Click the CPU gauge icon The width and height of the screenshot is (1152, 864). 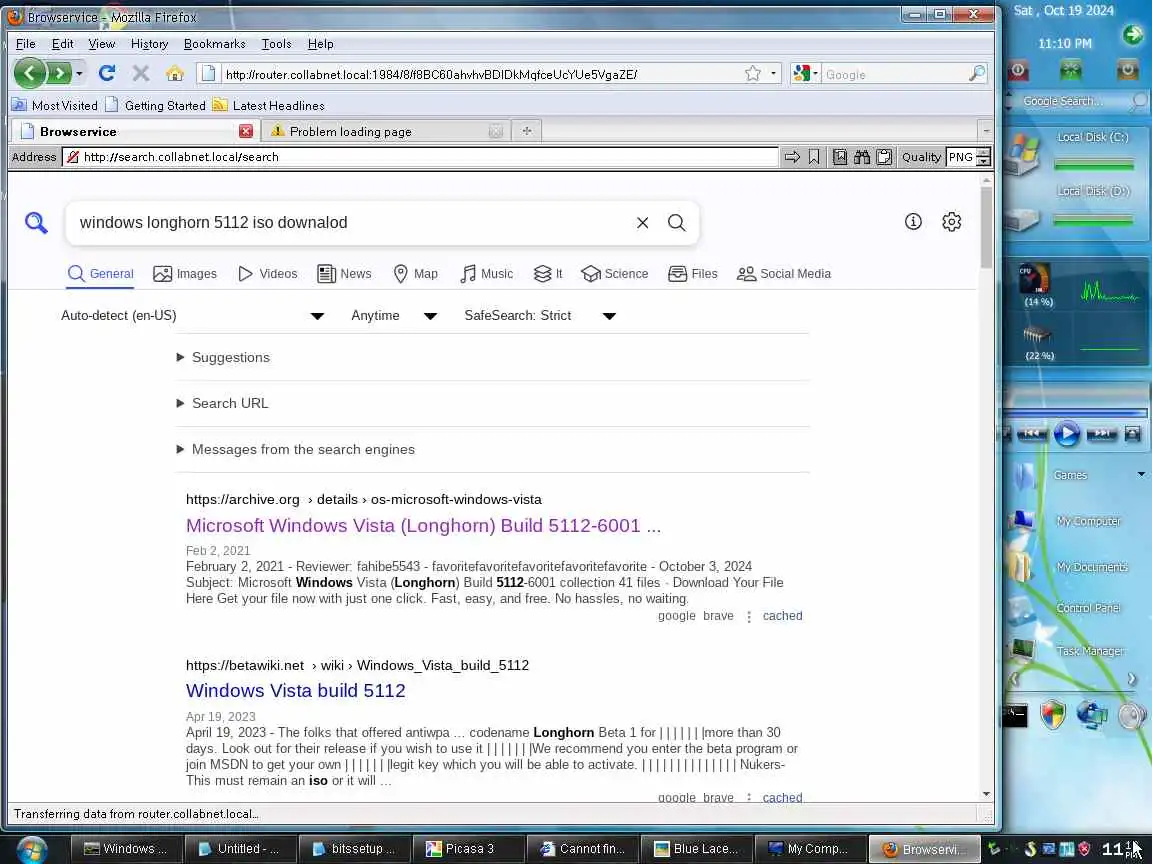(1035, 279)
